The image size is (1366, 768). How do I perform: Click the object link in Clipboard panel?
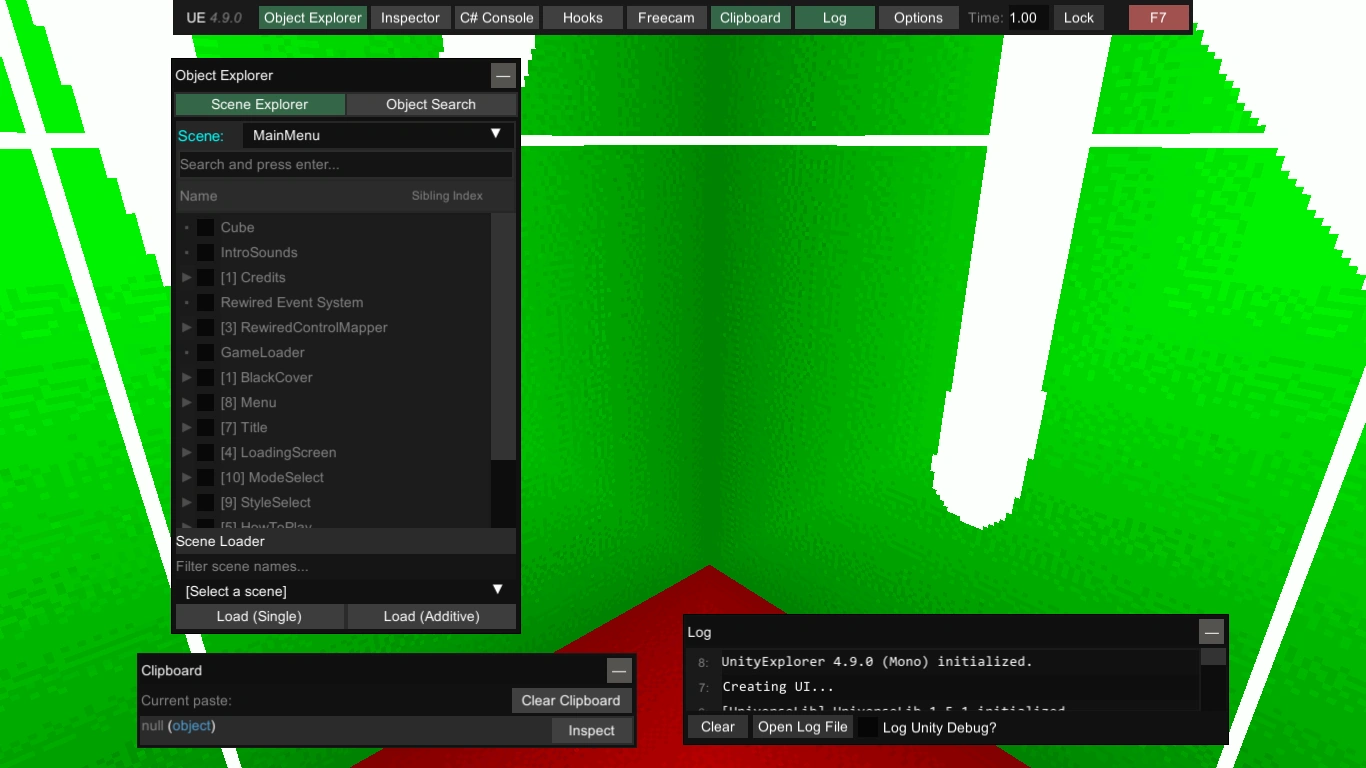189,725
